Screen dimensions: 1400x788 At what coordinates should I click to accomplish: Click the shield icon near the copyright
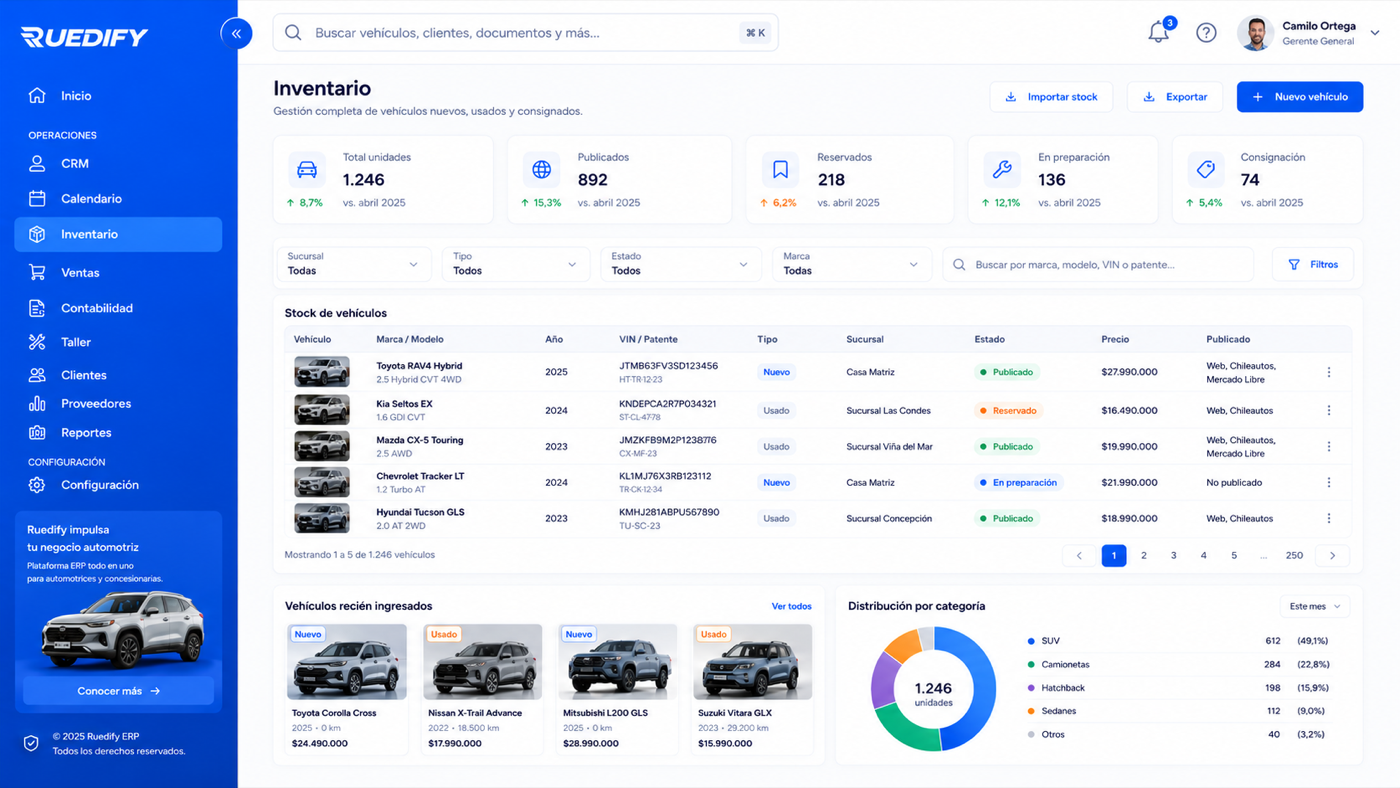(31, 743)
